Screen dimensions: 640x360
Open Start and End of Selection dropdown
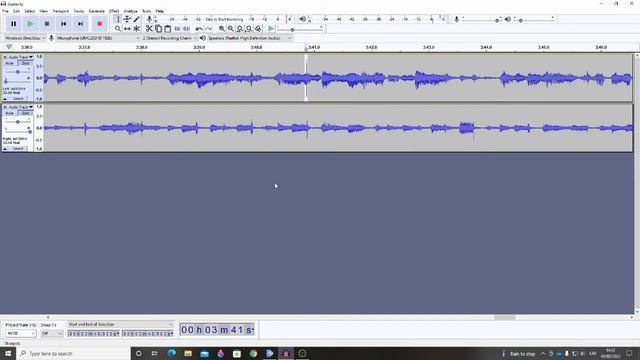pyautogui.click(x=120, y=324)
